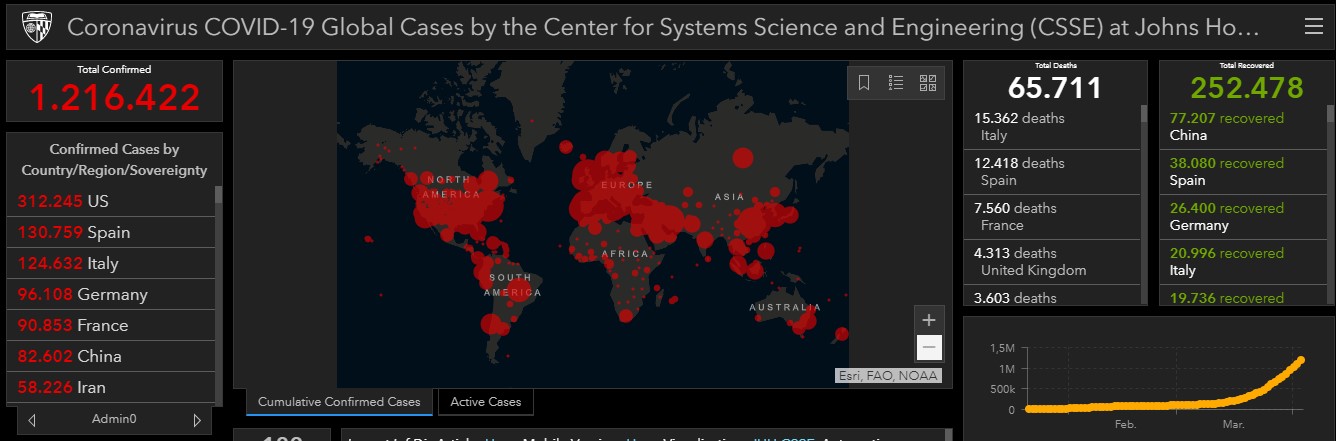The height and width of the screenshot is (441, 1336).
Task: Click Italy 20.996 recovered entry
Action: tap(1243, 262)
